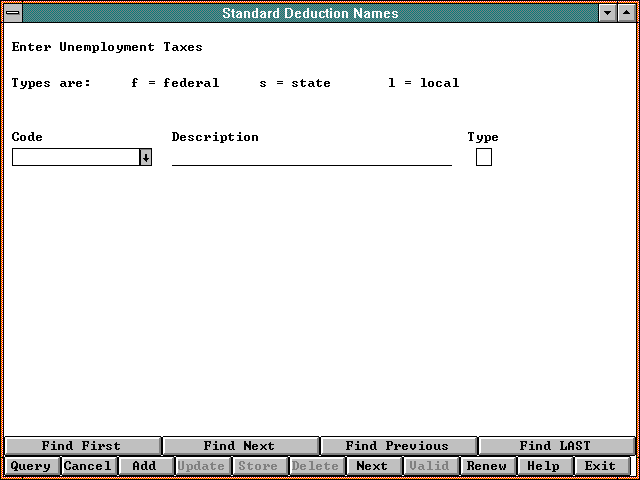Open the window system menu icon
640x480 pixels.
click(12, 13)
